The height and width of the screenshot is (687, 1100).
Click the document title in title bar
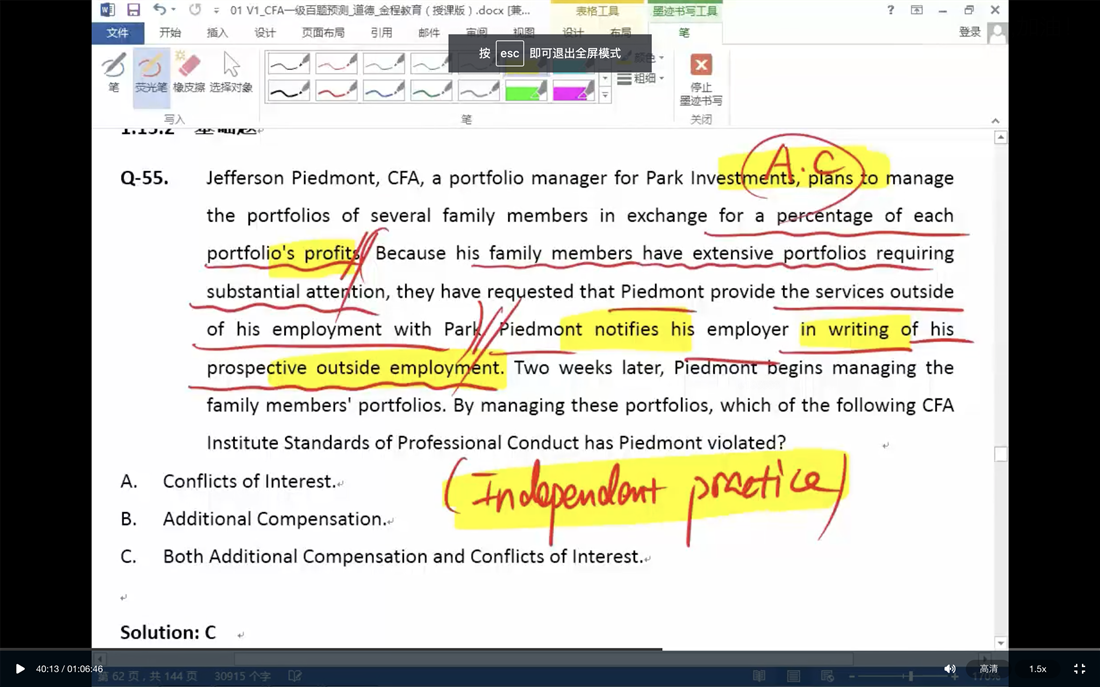380,11
